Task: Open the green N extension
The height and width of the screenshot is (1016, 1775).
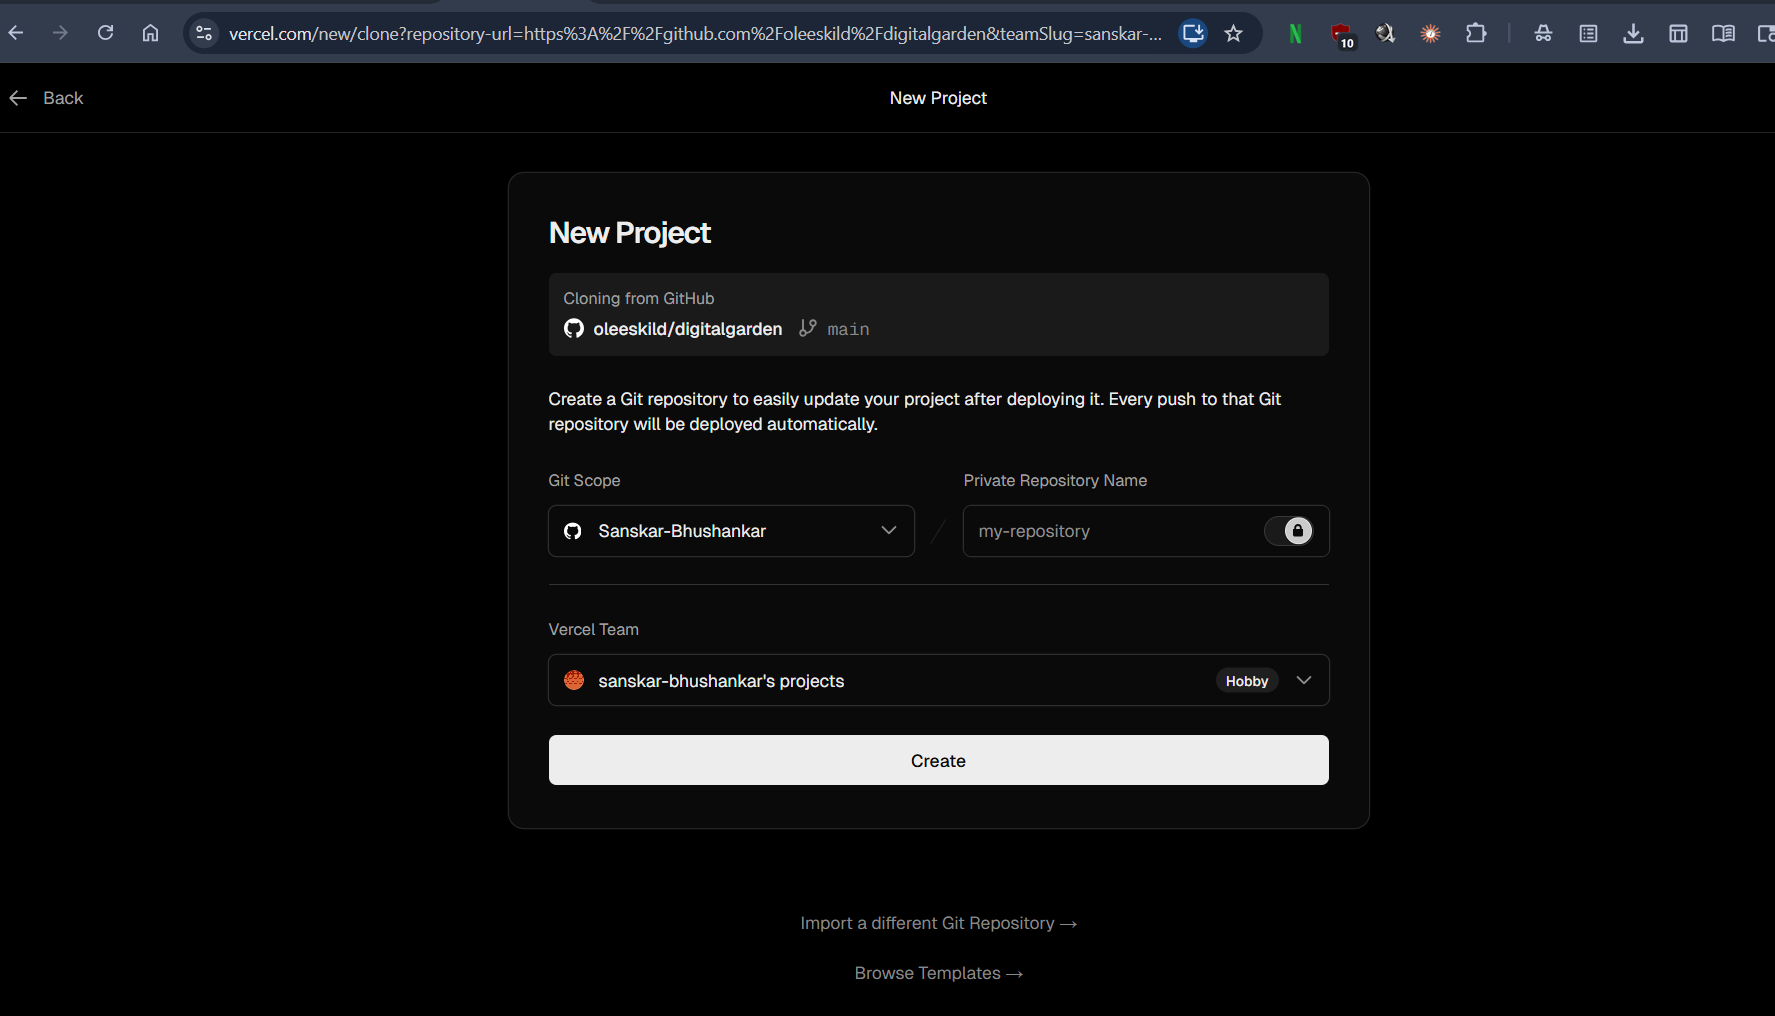Action: point(1295,34)
